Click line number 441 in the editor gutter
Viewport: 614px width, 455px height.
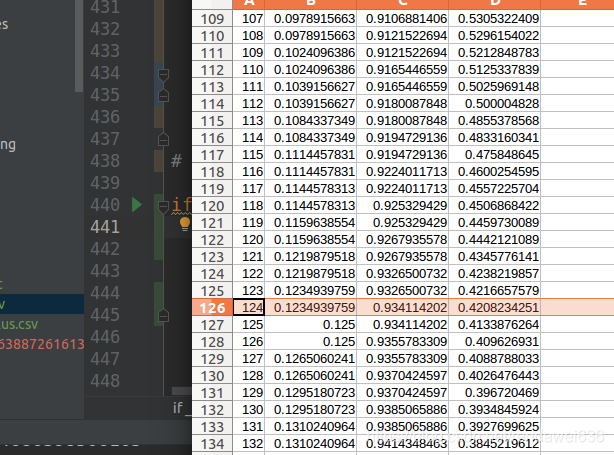105,227
